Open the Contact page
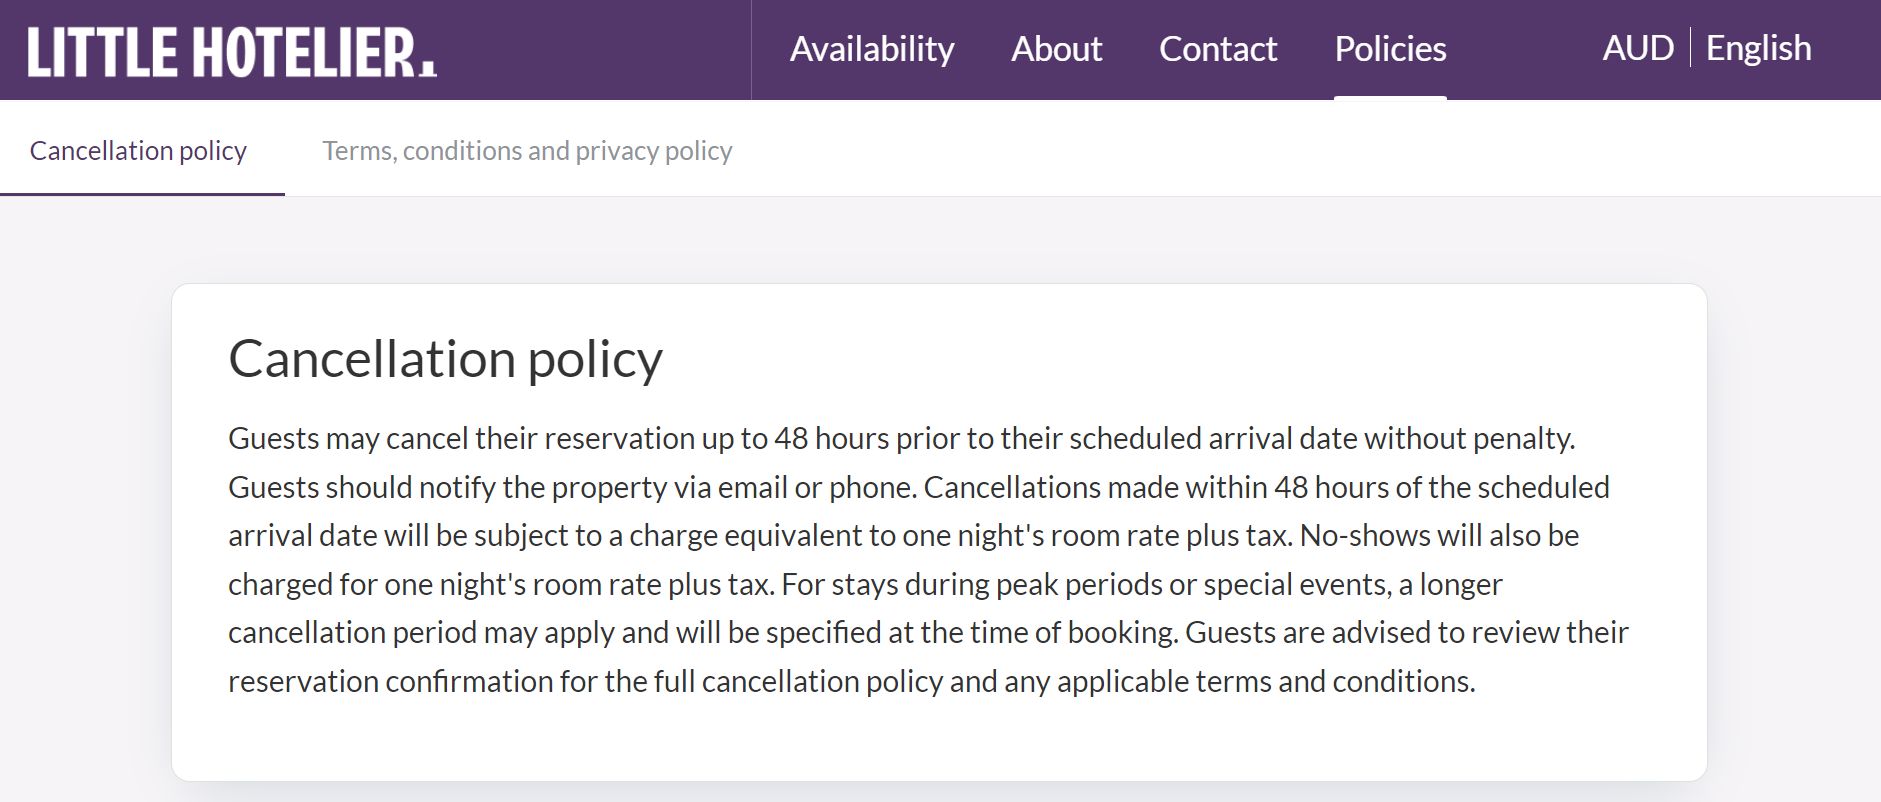The width and height of the screenshot is (1881, 802). (x=1219, y=49)
